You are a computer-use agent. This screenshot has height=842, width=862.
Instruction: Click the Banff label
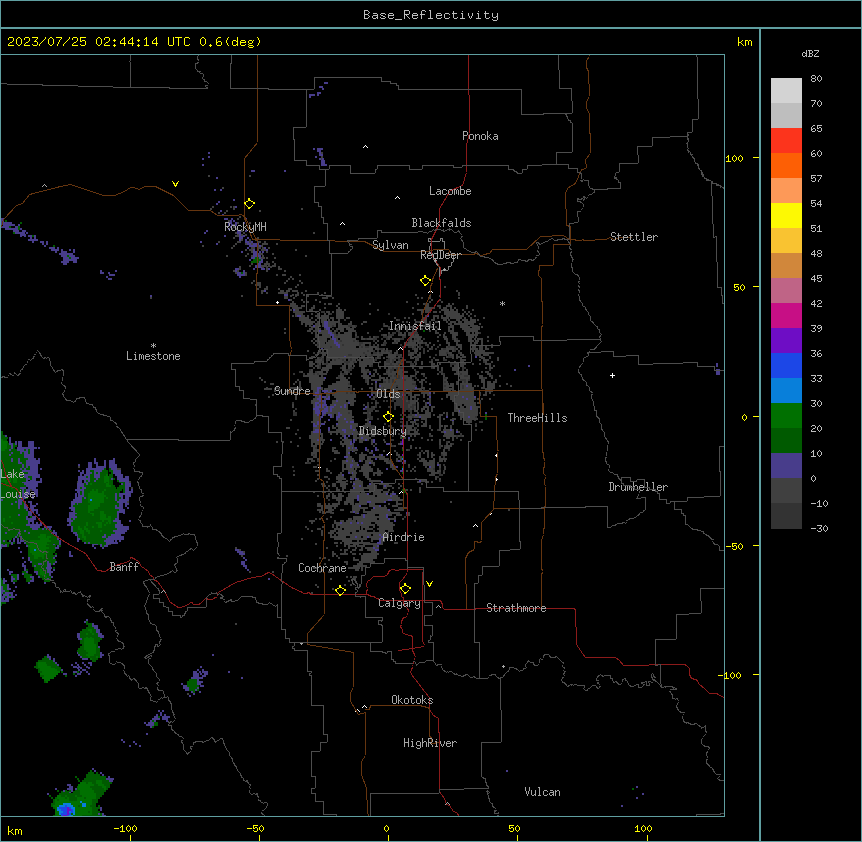coord(124,567)
